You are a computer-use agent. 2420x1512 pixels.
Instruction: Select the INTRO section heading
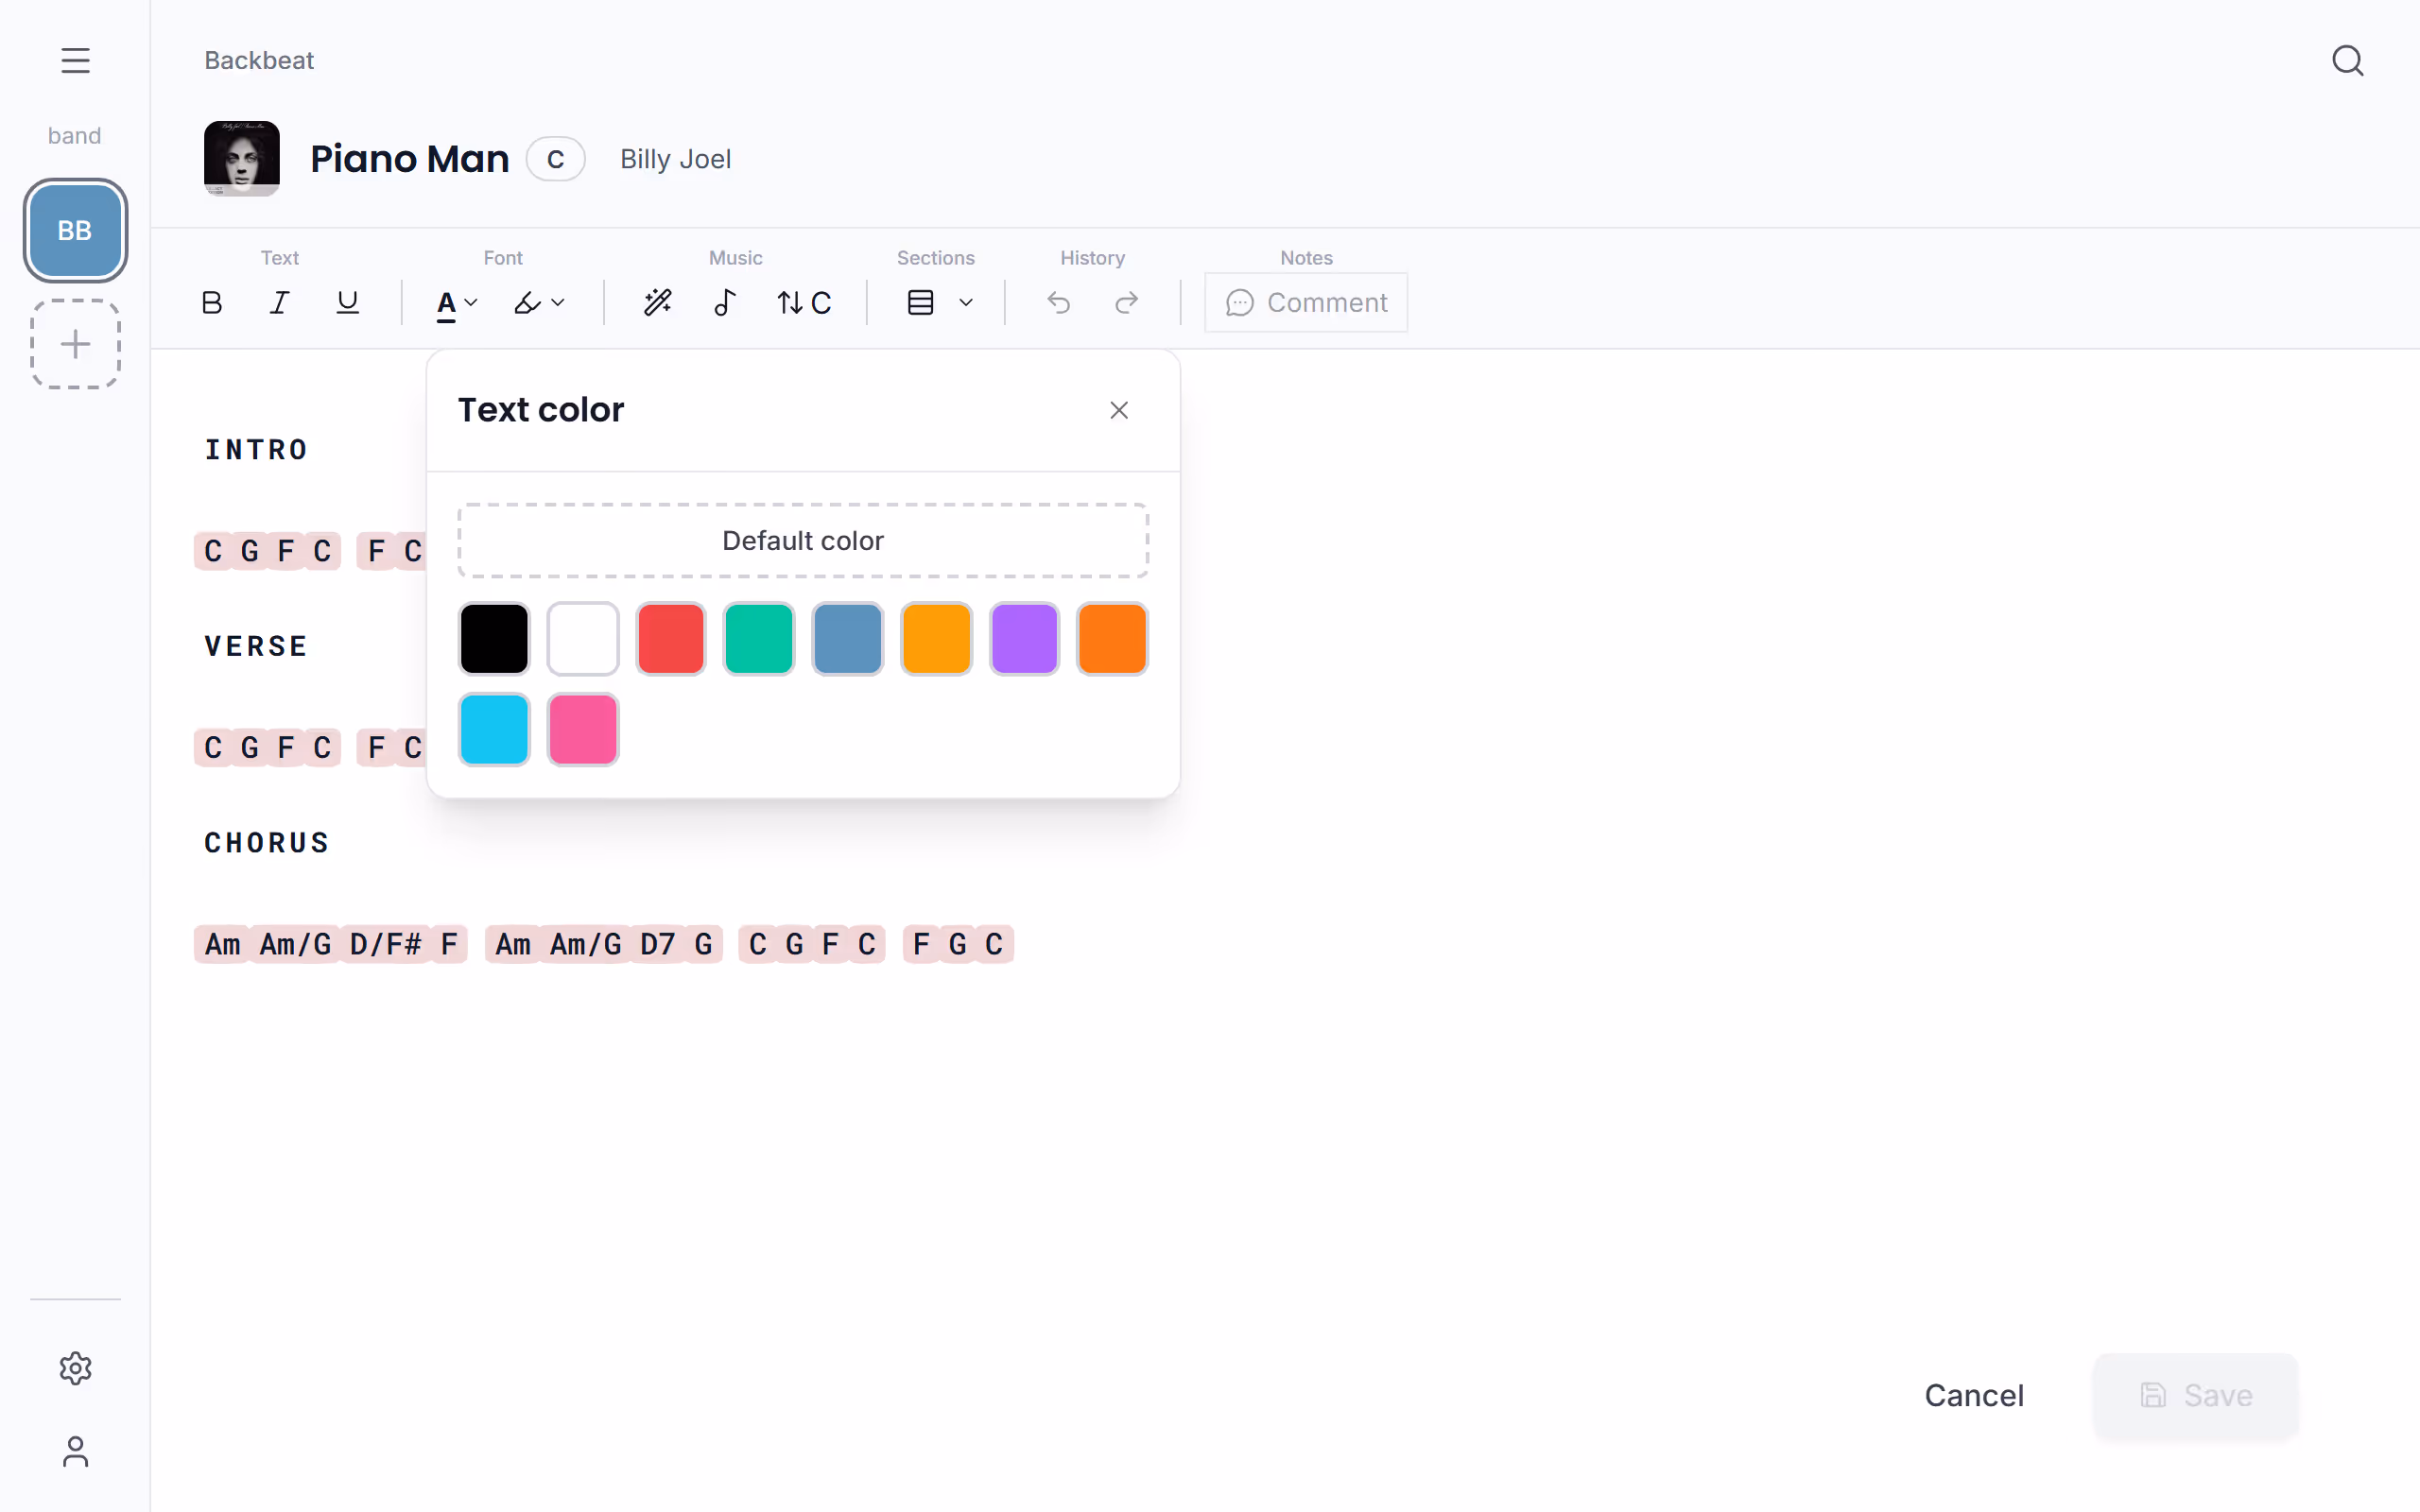pyautogui.click(x=256, y=450)
